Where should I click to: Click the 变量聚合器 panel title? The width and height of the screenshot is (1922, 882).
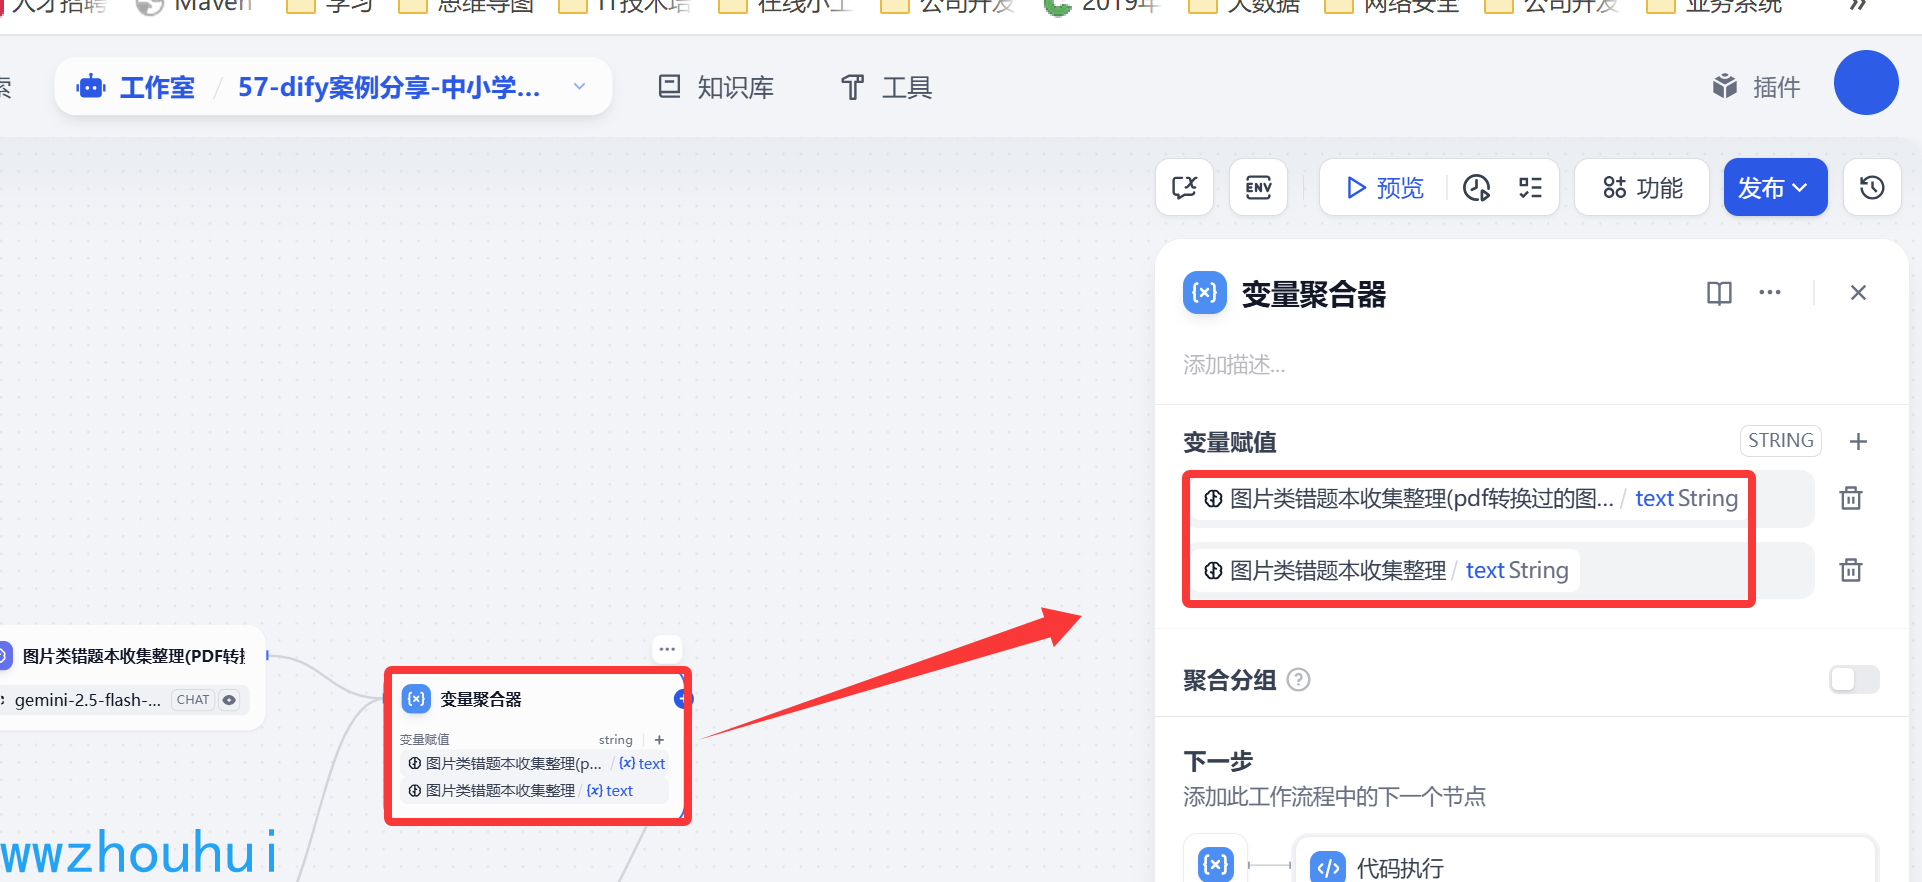click(1313, 294)
